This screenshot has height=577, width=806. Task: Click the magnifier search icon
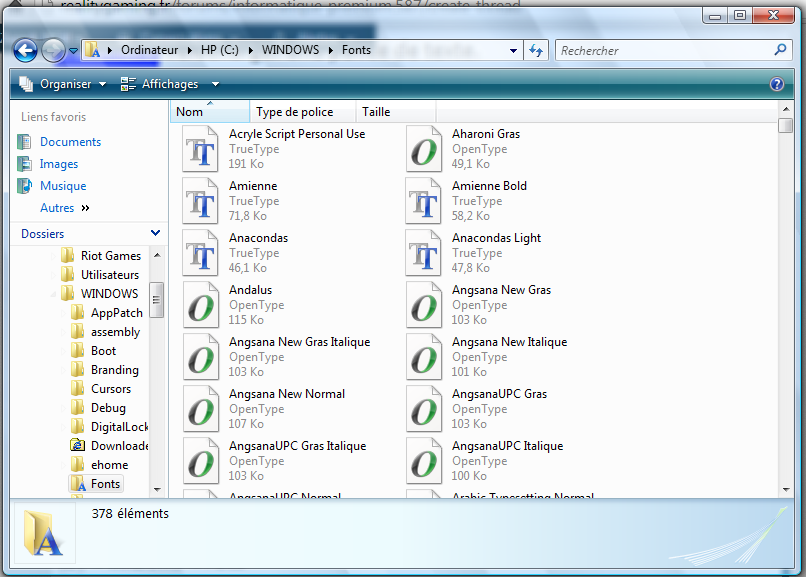[x=780, y=50]
